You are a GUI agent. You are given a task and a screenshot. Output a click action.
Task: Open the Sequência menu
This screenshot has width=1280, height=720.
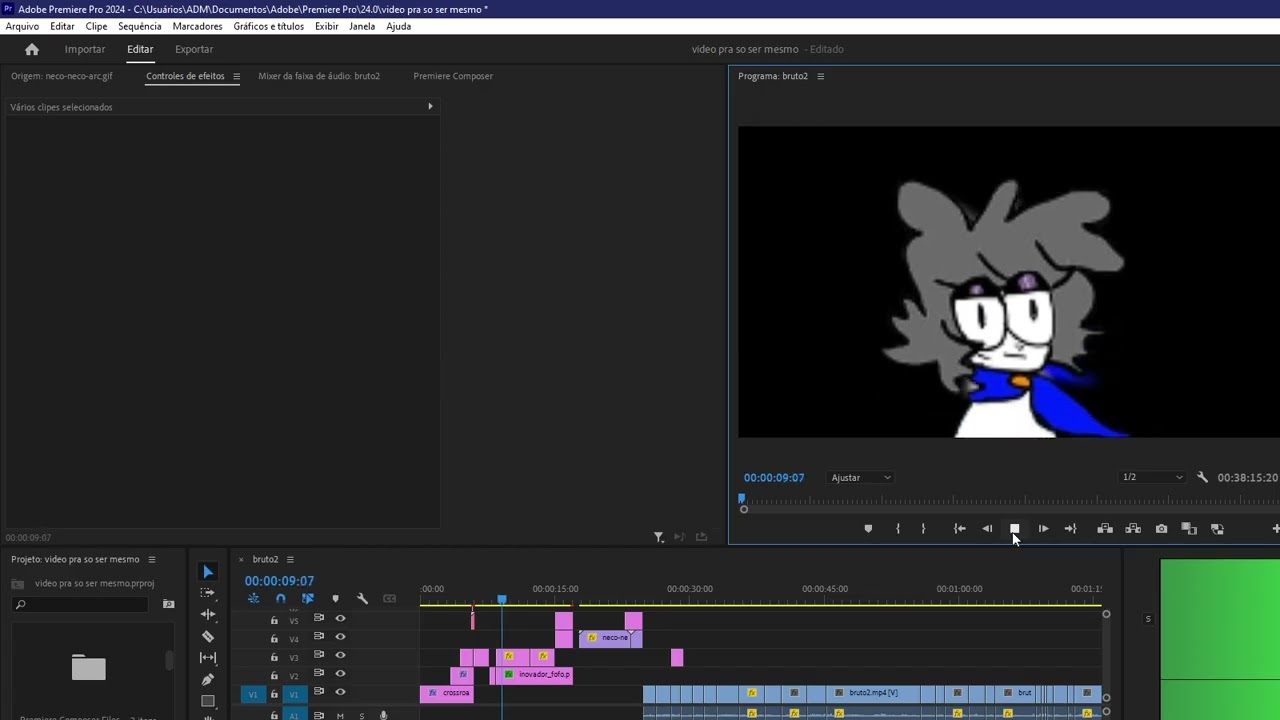coord(139,26)
